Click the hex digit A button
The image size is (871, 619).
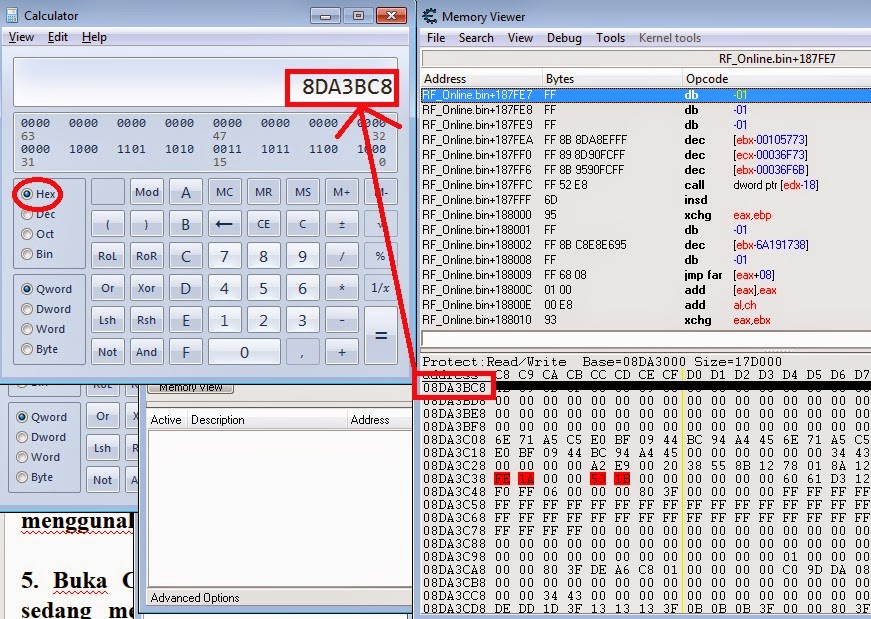click(186, 192)
